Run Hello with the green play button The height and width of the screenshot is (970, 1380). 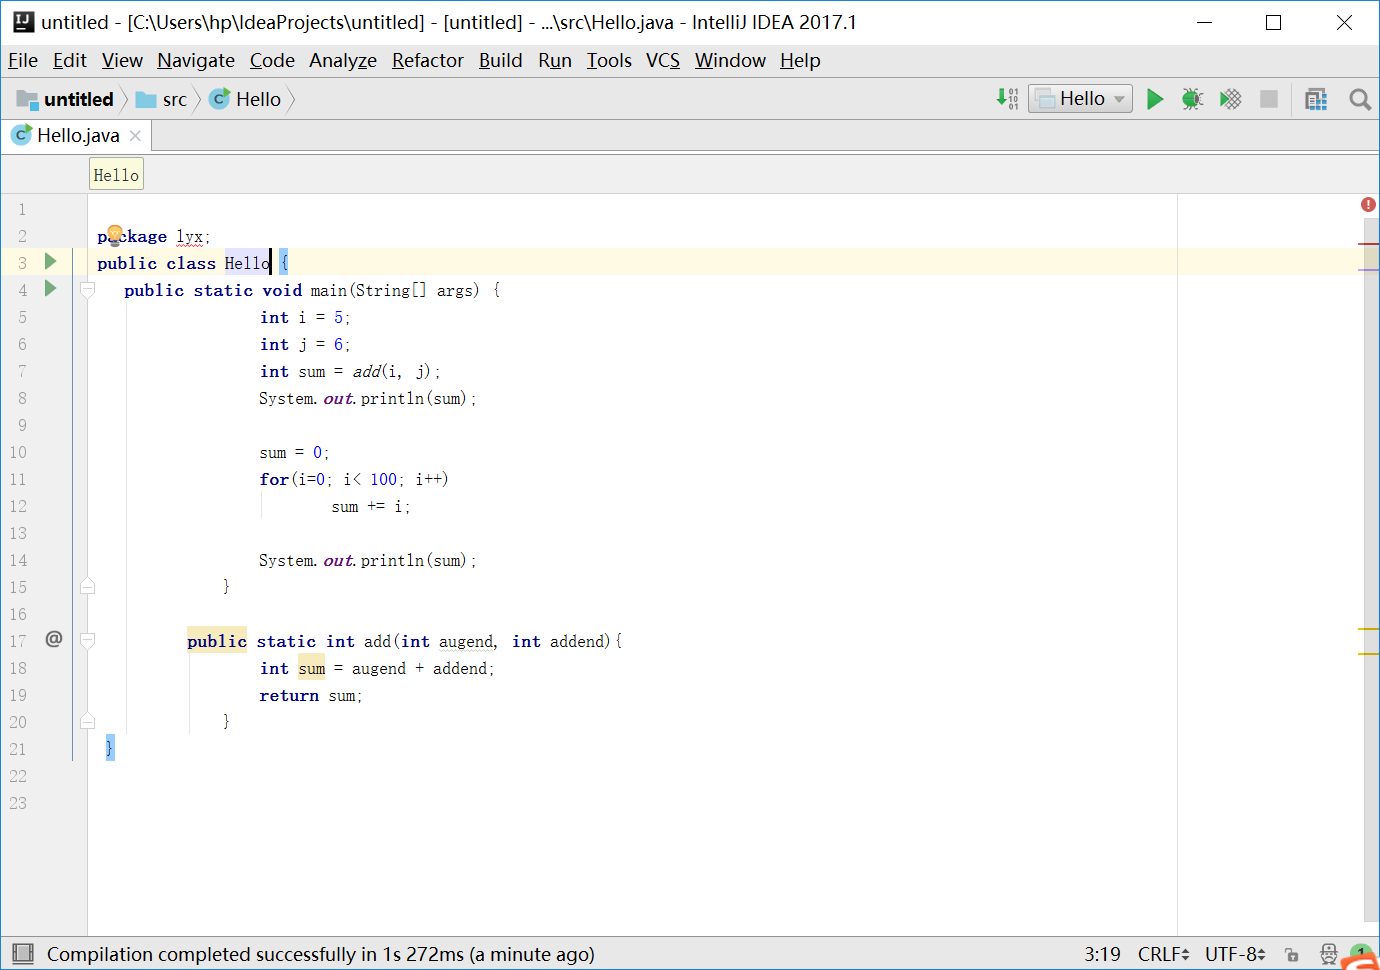(1155, 98)
